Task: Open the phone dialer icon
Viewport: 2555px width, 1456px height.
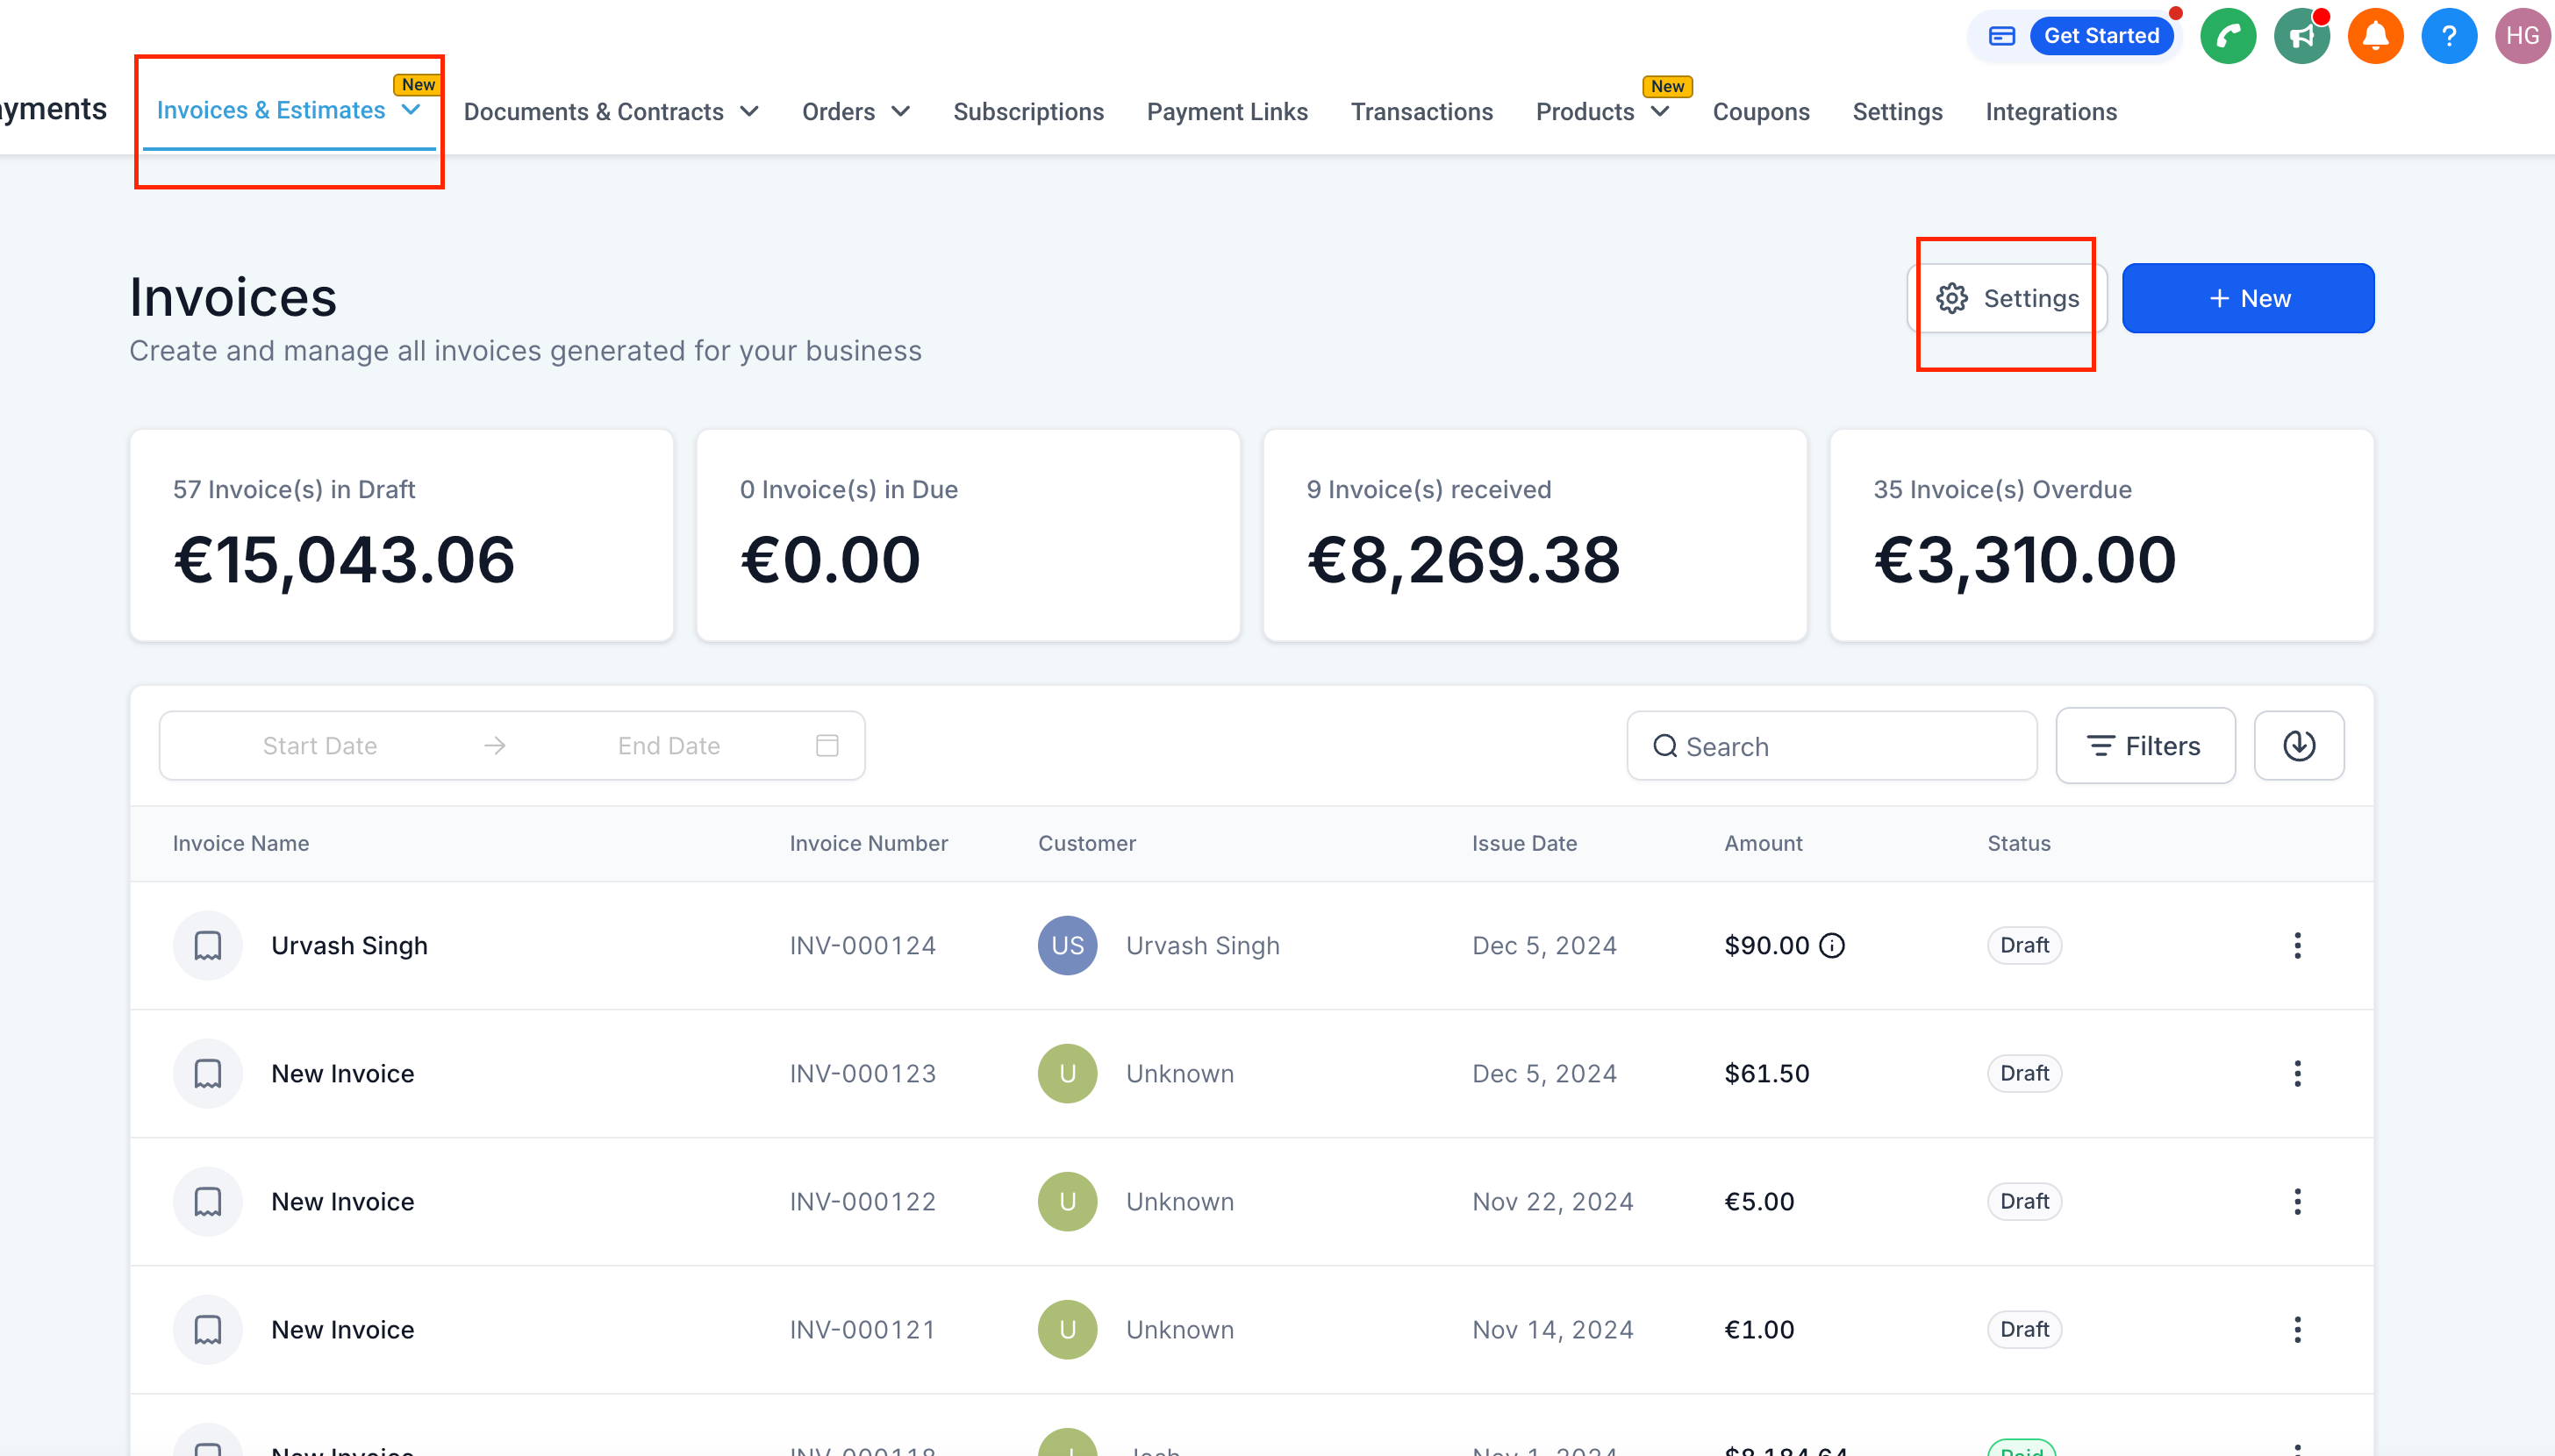Action: click(x=2228, y=36)
